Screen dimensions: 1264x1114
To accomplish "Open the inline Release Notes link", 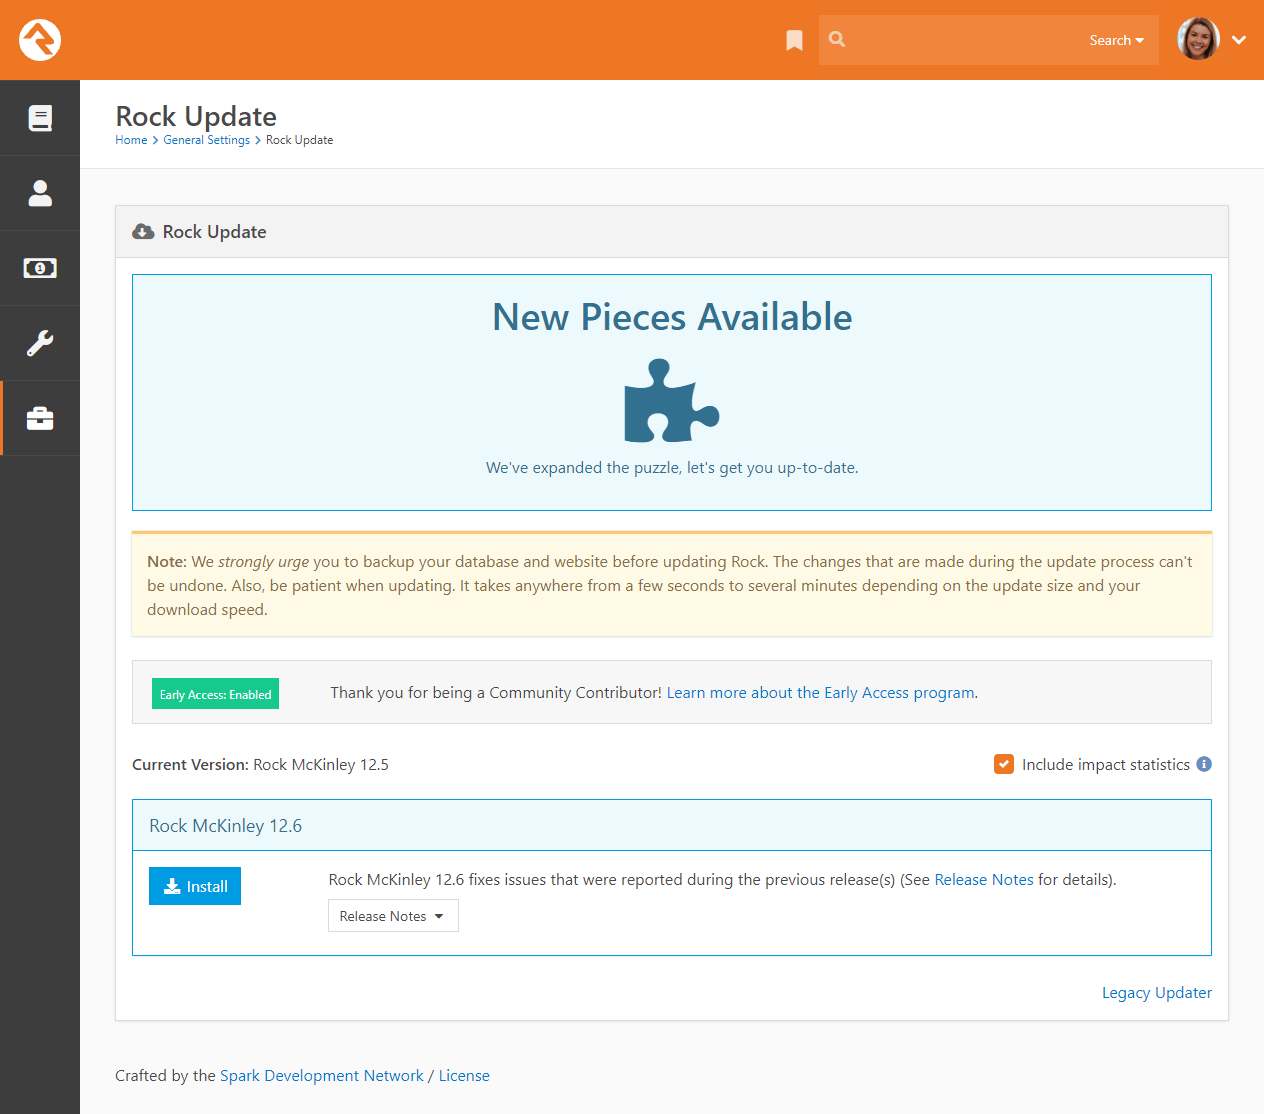I will click(x=984, y=880).
